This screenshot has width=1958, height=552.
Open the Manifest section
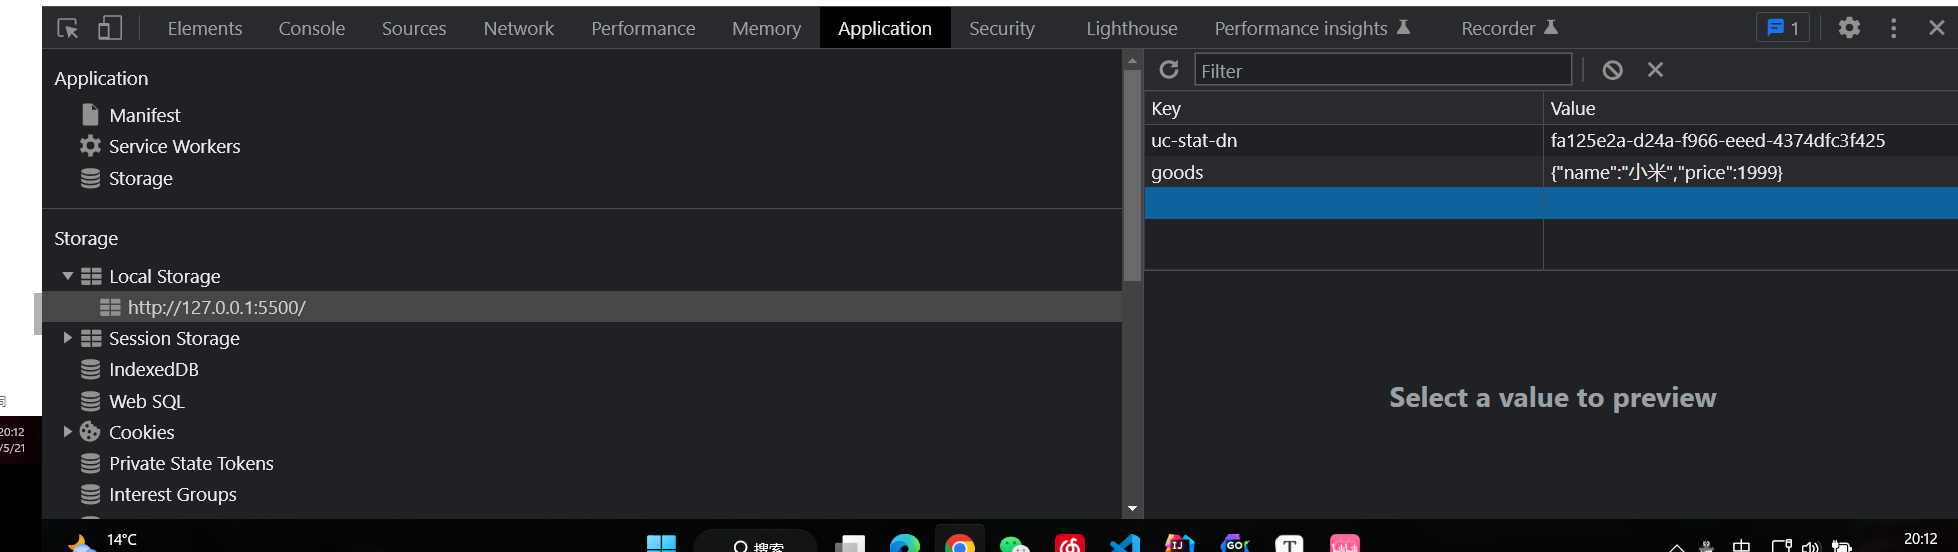(x=144, y=115)
